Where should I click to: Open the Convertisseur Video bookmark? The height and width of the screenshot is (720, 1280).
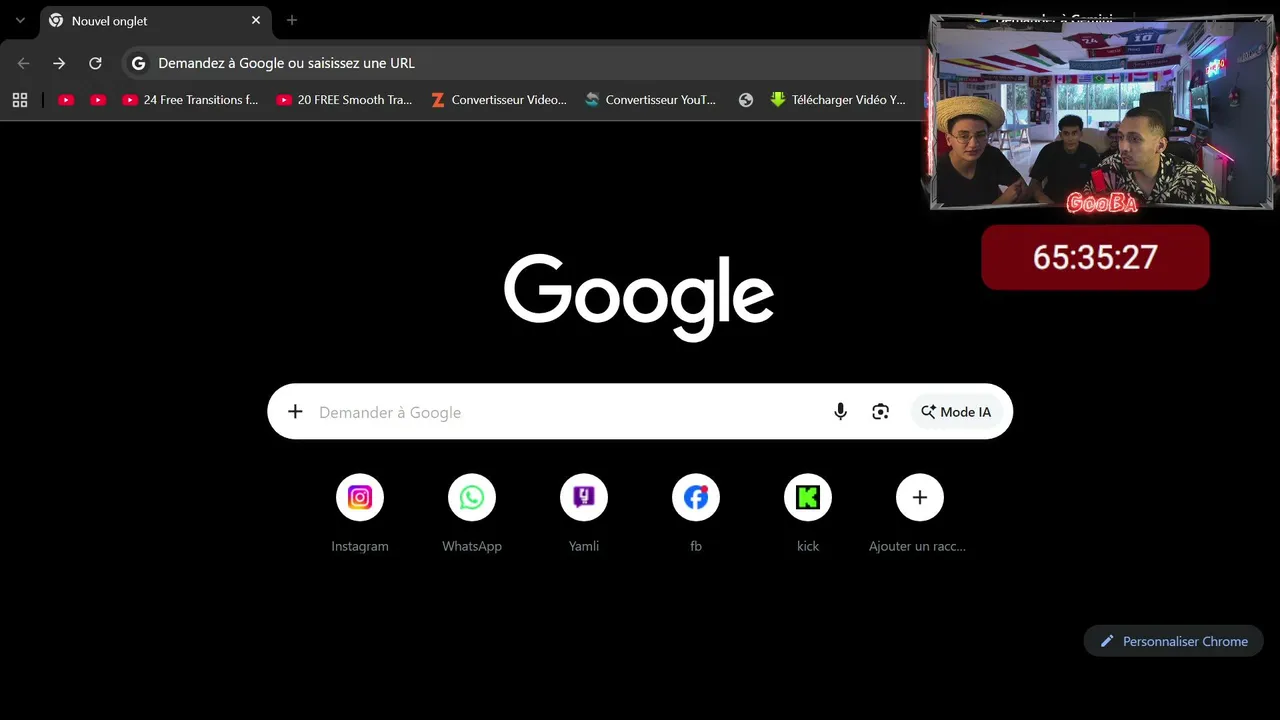498,100
